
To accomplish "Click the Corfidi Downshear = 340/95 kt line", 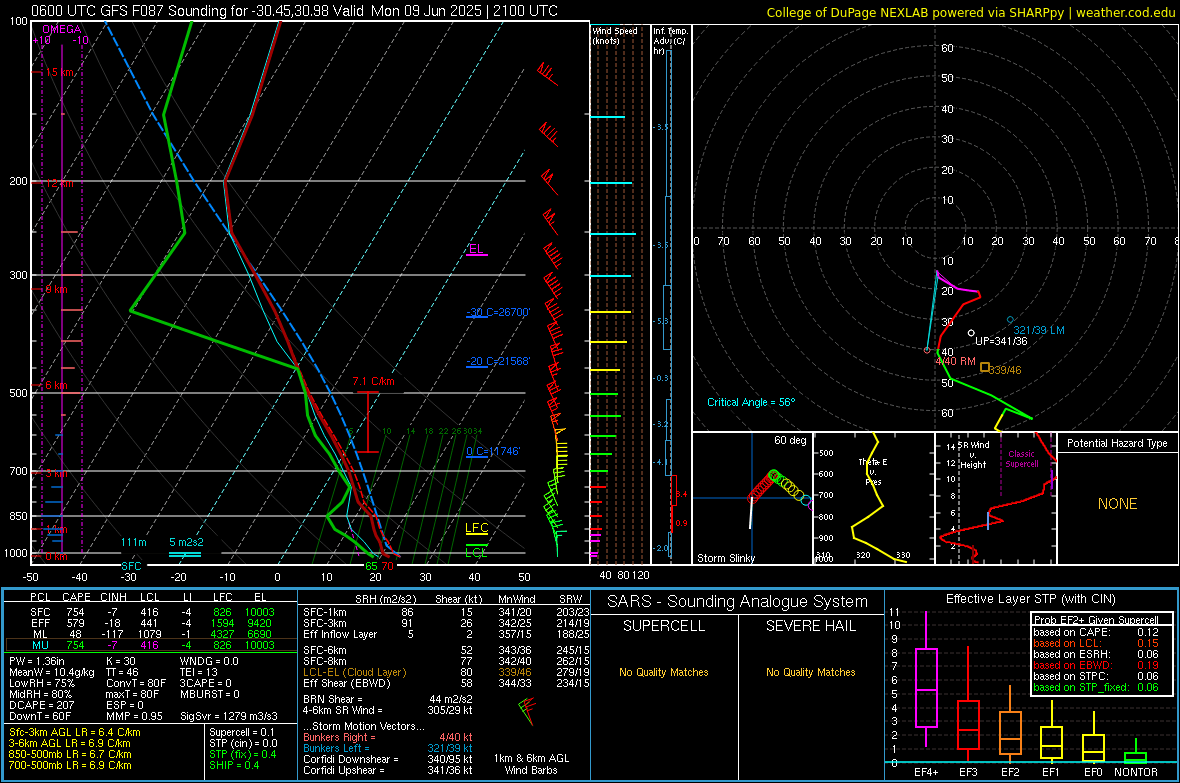I will (x=388, y=759).
